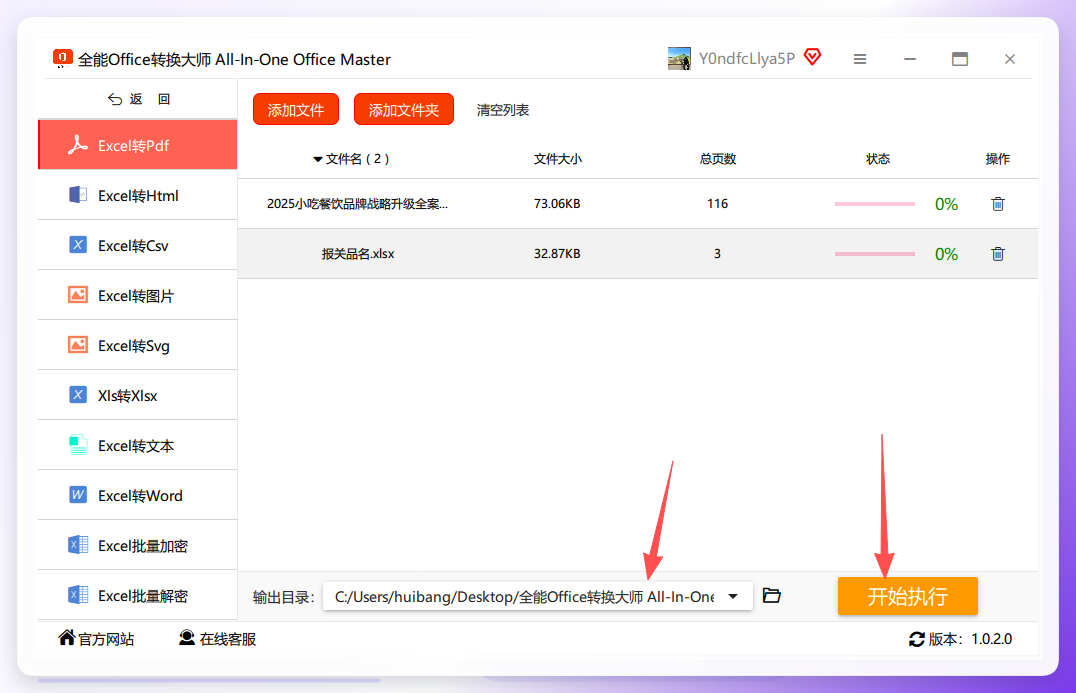The width and height of the screenshot is (1076, 693).
Task: Switch to Excel转Svg label
Action: (x=134, y=346)
